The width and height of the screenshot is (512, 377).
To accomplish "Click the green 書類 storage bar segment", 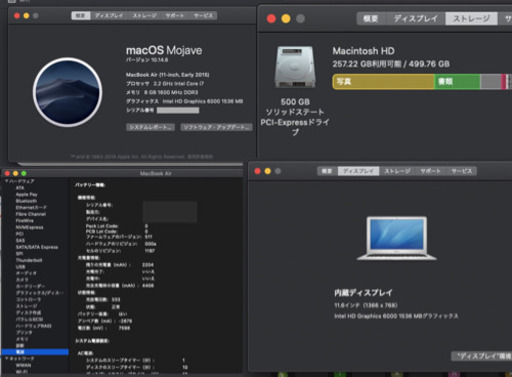I will [457, 82].
